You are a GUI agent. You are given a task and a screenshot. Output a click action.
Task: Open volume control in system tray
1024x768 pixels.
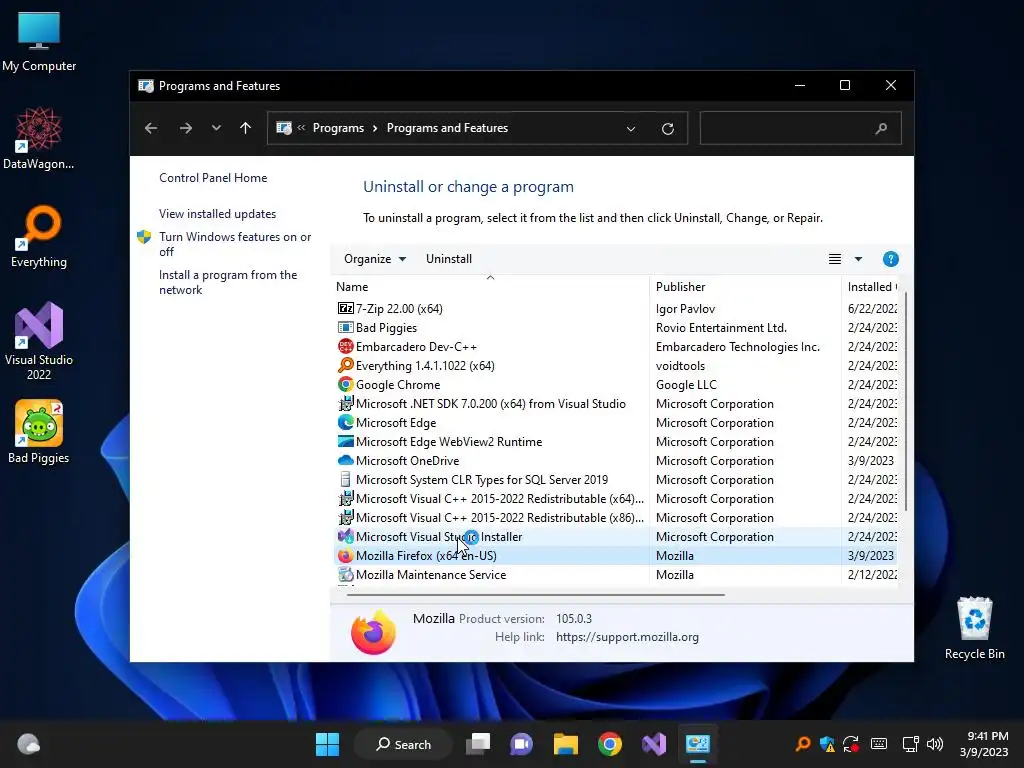pyautogui.click(x=935, y=744)
